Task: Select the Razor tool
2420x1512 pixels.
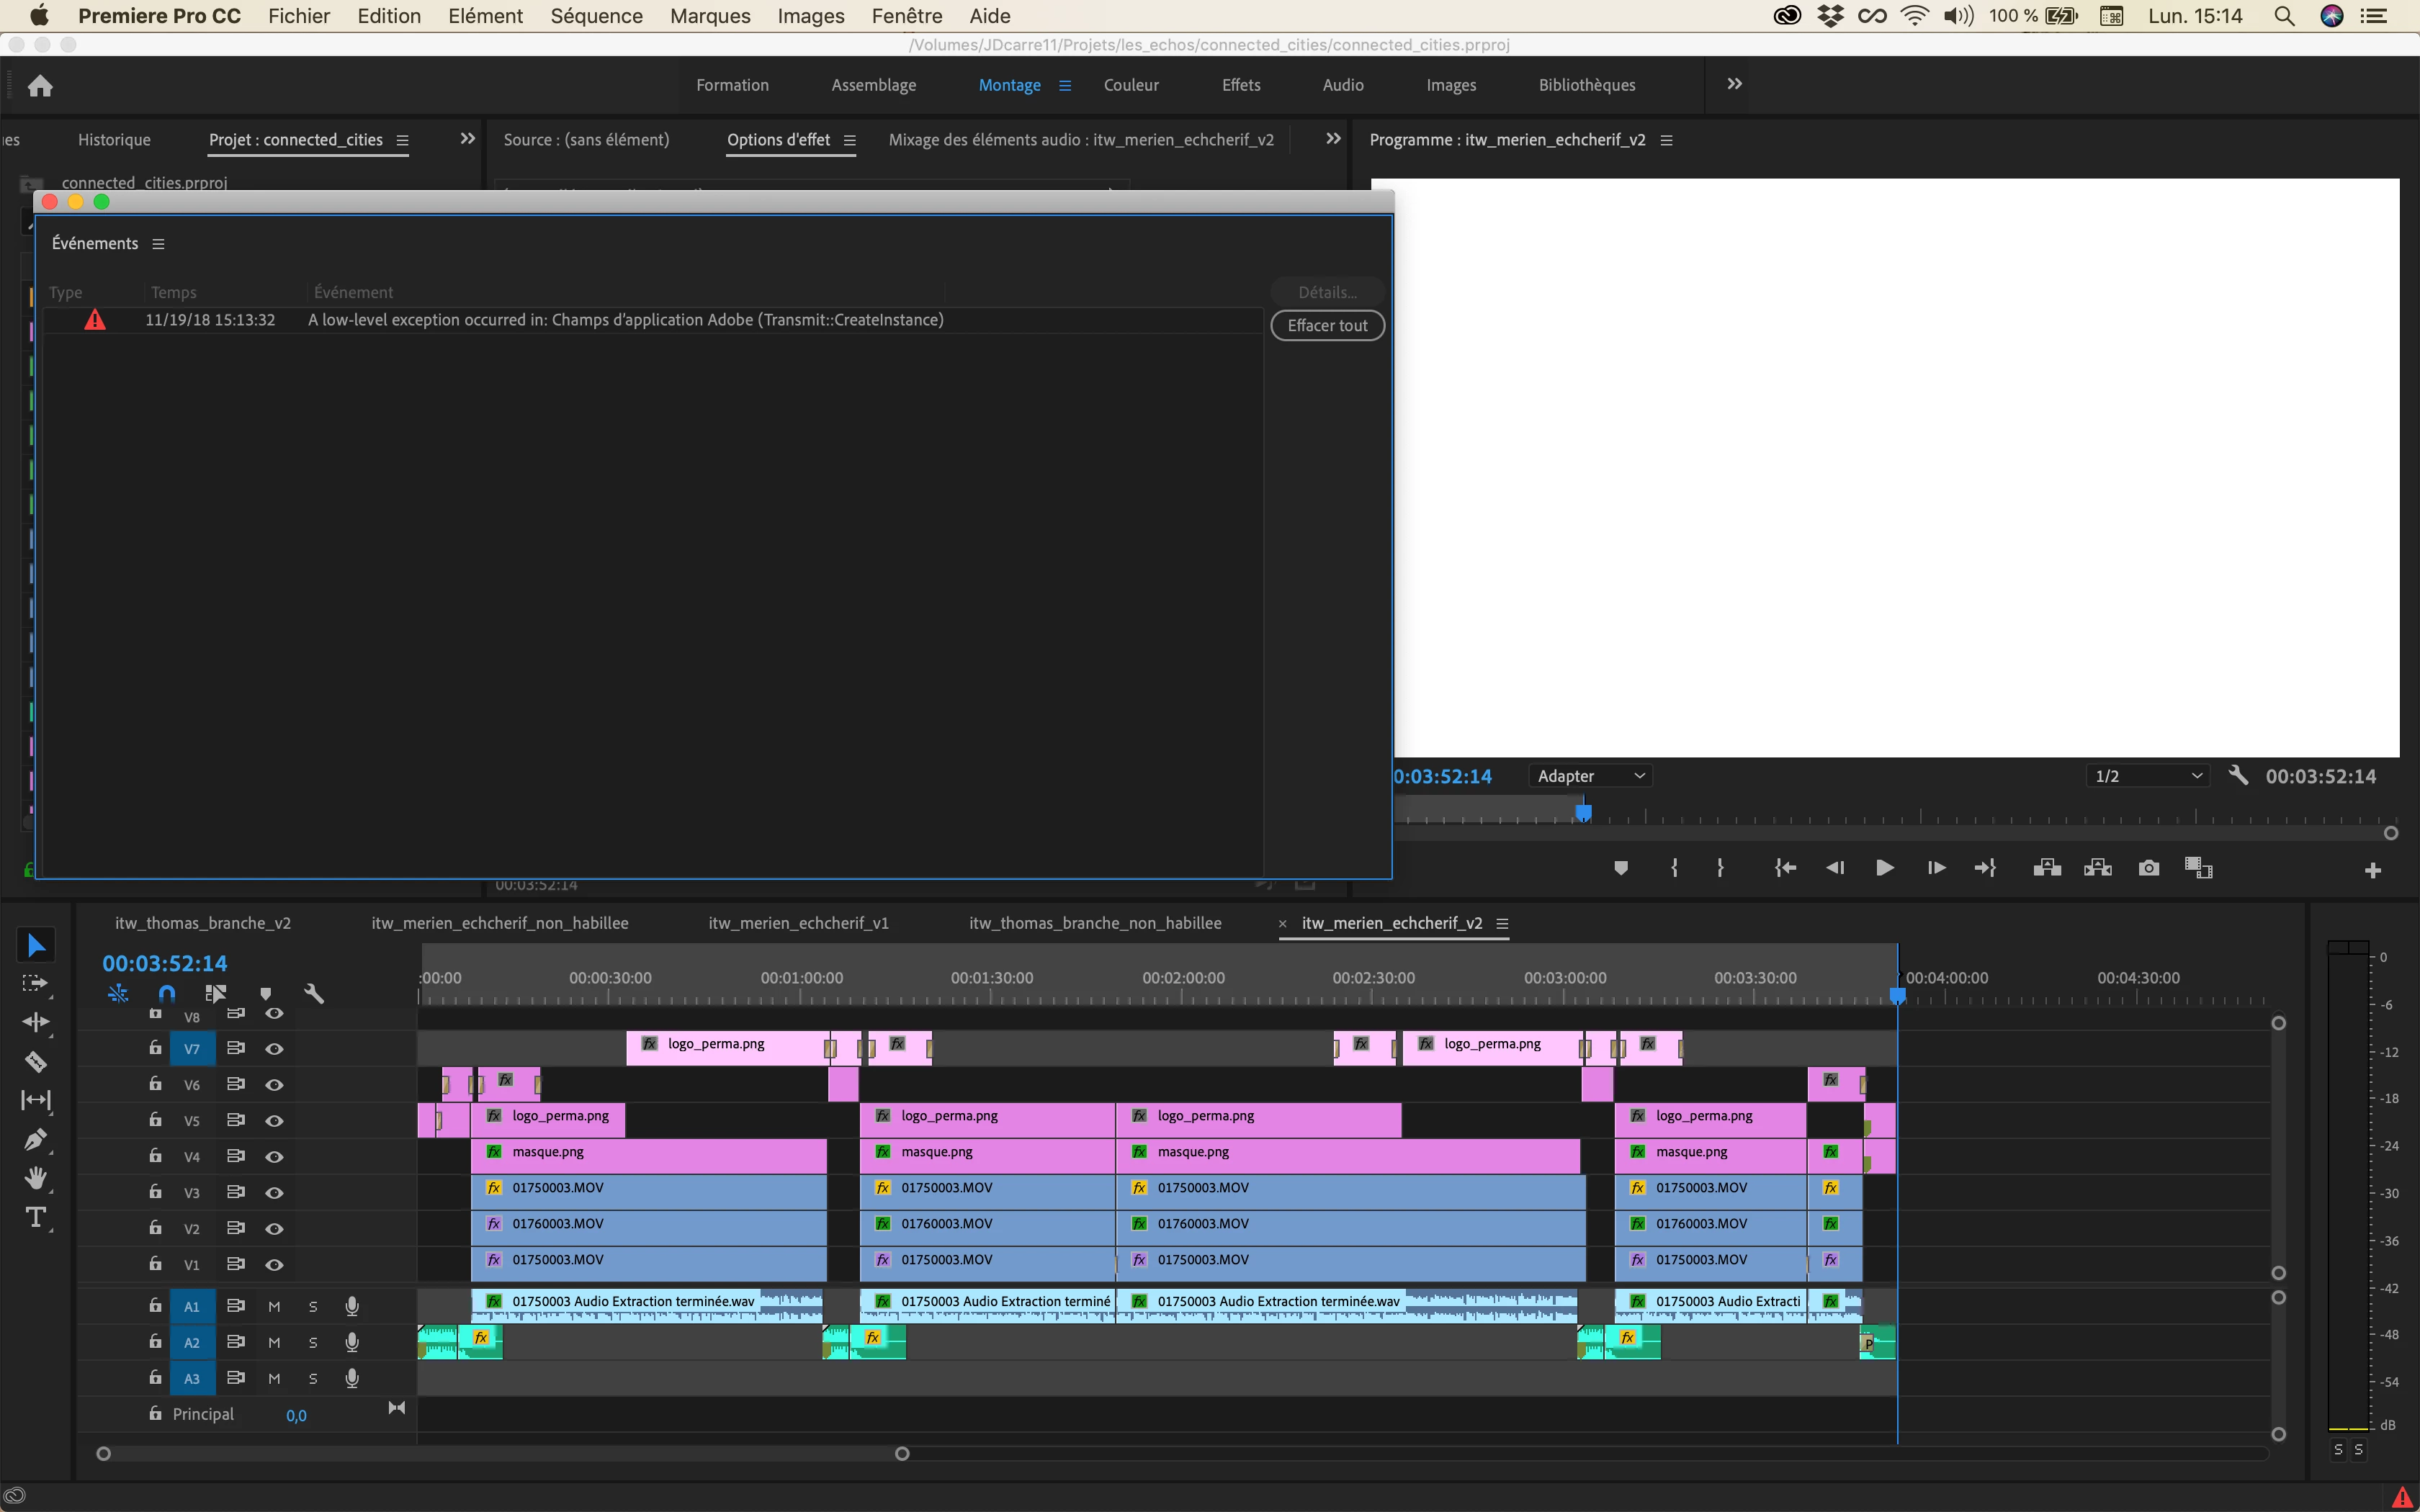Action: [35, 1061]
